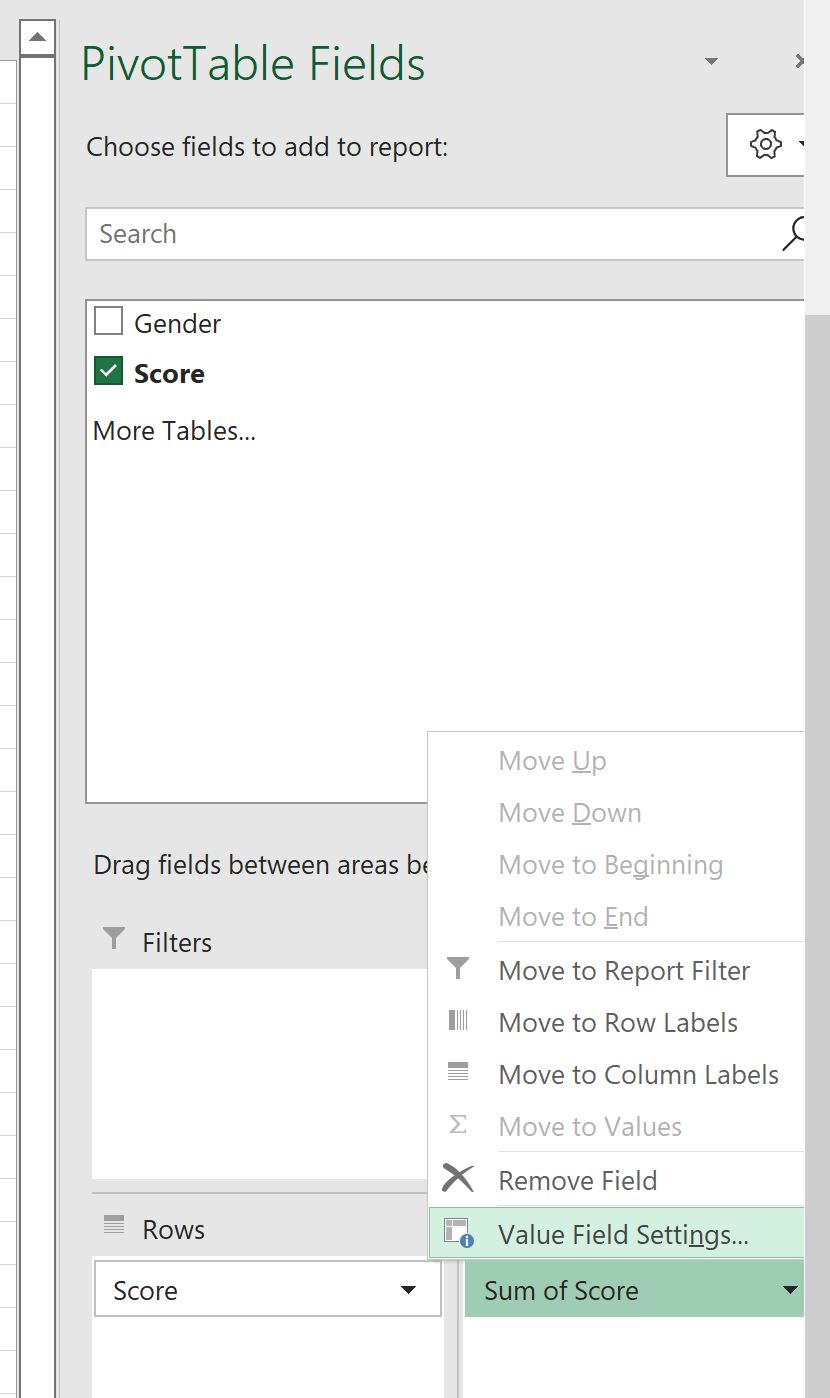Open More Tables link
Screen dimensions: 830x1398
pyautogui.click(x=174, y=430)
